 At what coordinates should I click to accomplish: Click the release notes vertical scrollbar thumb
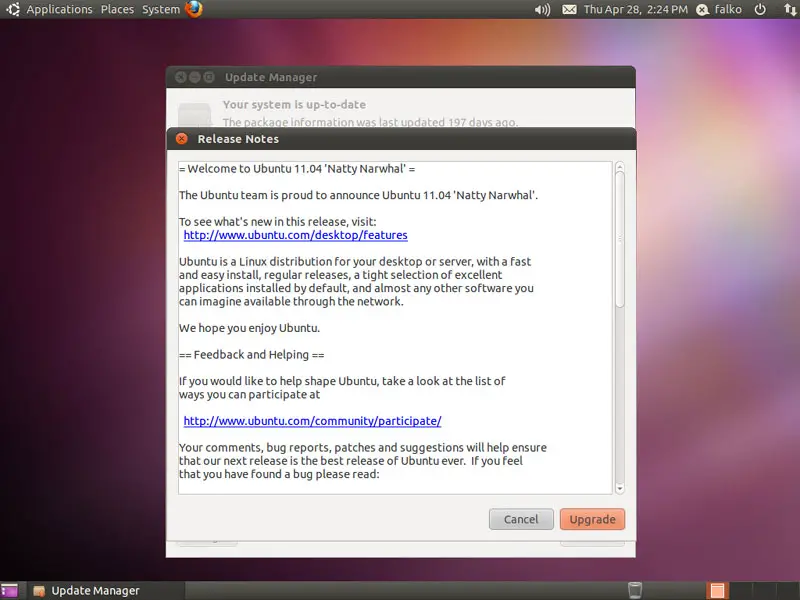(x=620, y=240)
